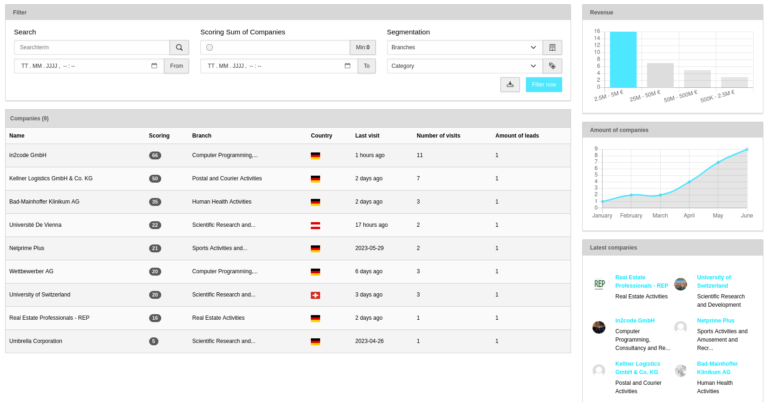The image size is (768, 402).
Task: Click the From button
Action: [x=176, y=66]
